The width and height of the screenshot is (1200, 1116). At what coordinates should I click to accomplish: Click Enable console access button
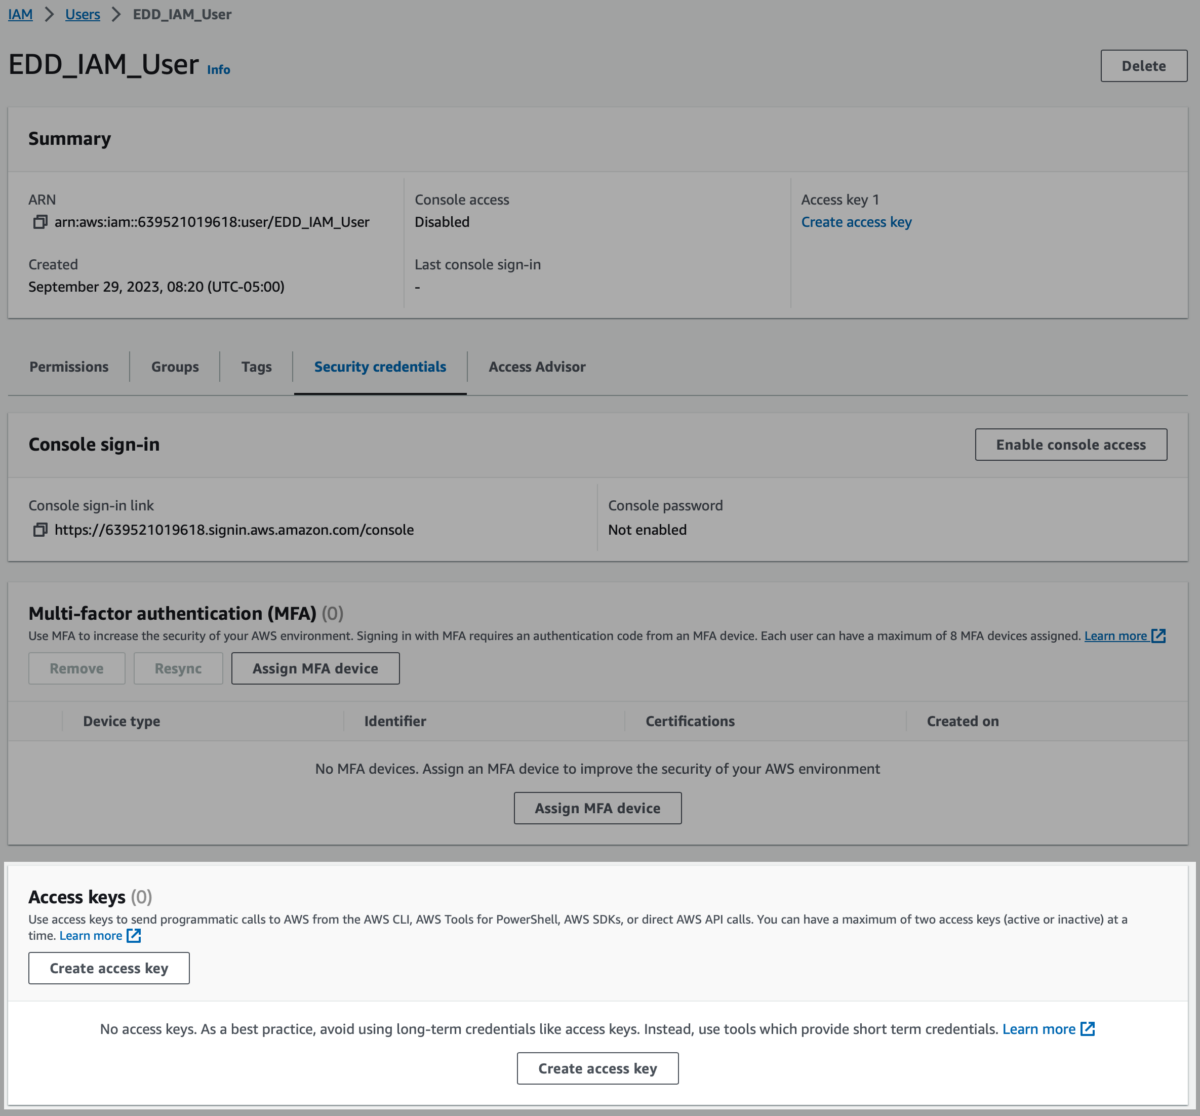pyautogui.click(x=1070, y=445)
